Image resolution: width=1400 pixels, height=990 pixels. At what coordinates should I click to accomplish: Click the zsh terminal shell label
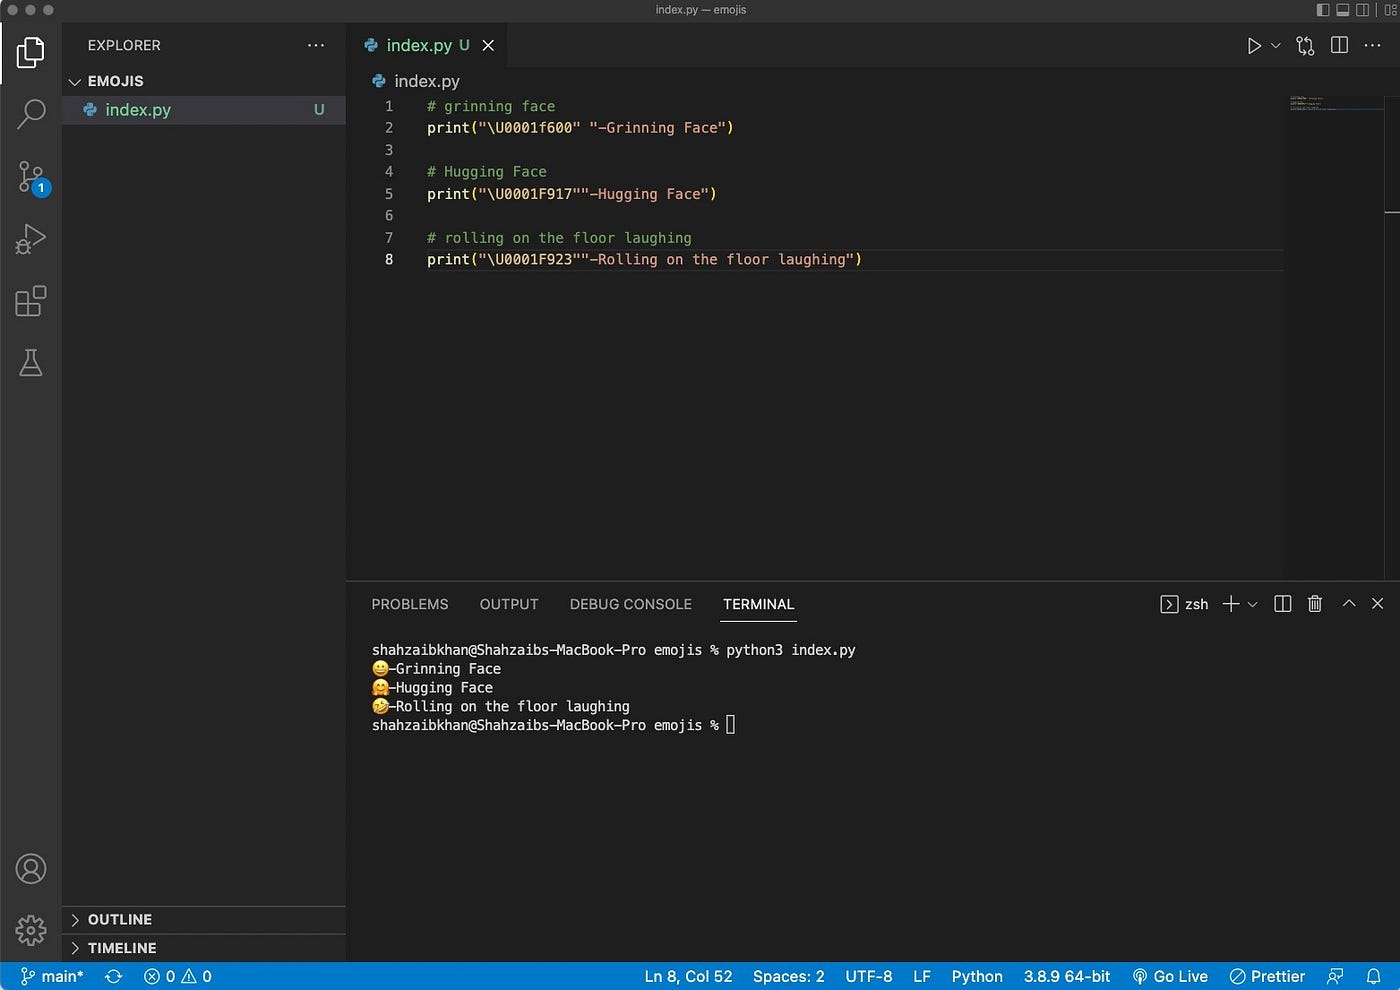point(1185,604)
